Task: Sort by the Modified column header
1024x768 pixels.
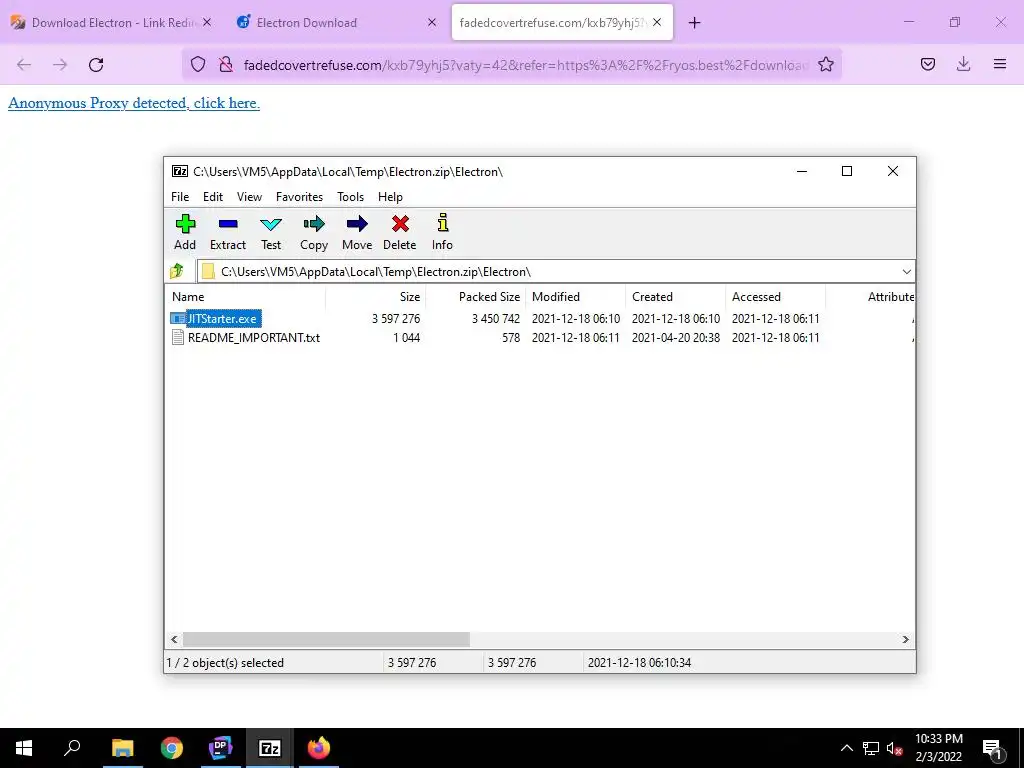Action: pos(576,296)
